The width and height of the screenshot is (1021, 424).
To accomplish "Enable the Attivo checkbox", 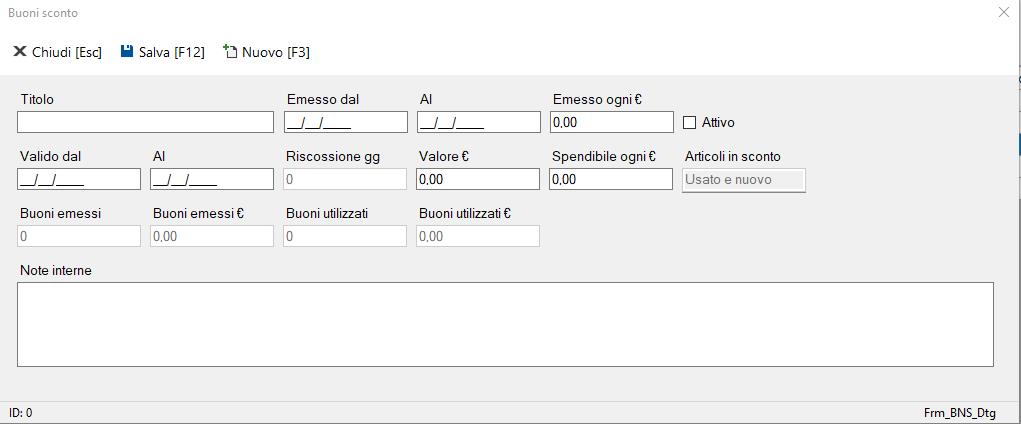I will click(x=689, y=123).
